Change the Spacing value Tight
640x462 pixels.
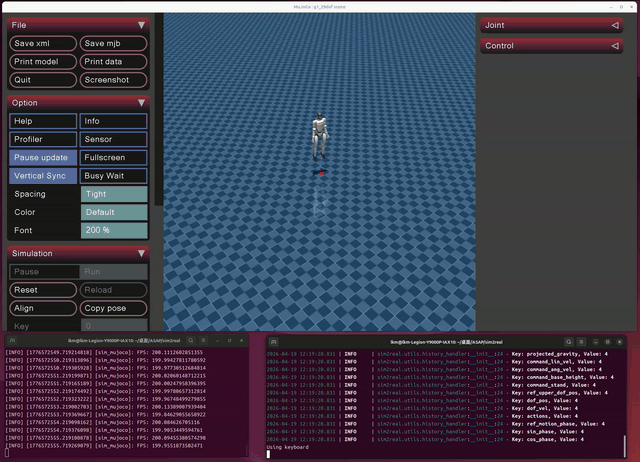click(113, 194)
